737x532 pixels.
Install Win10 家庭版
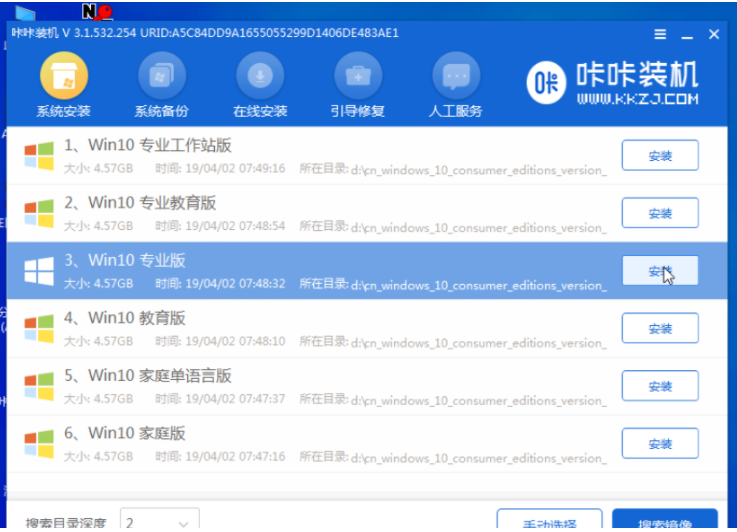point(660,444)
